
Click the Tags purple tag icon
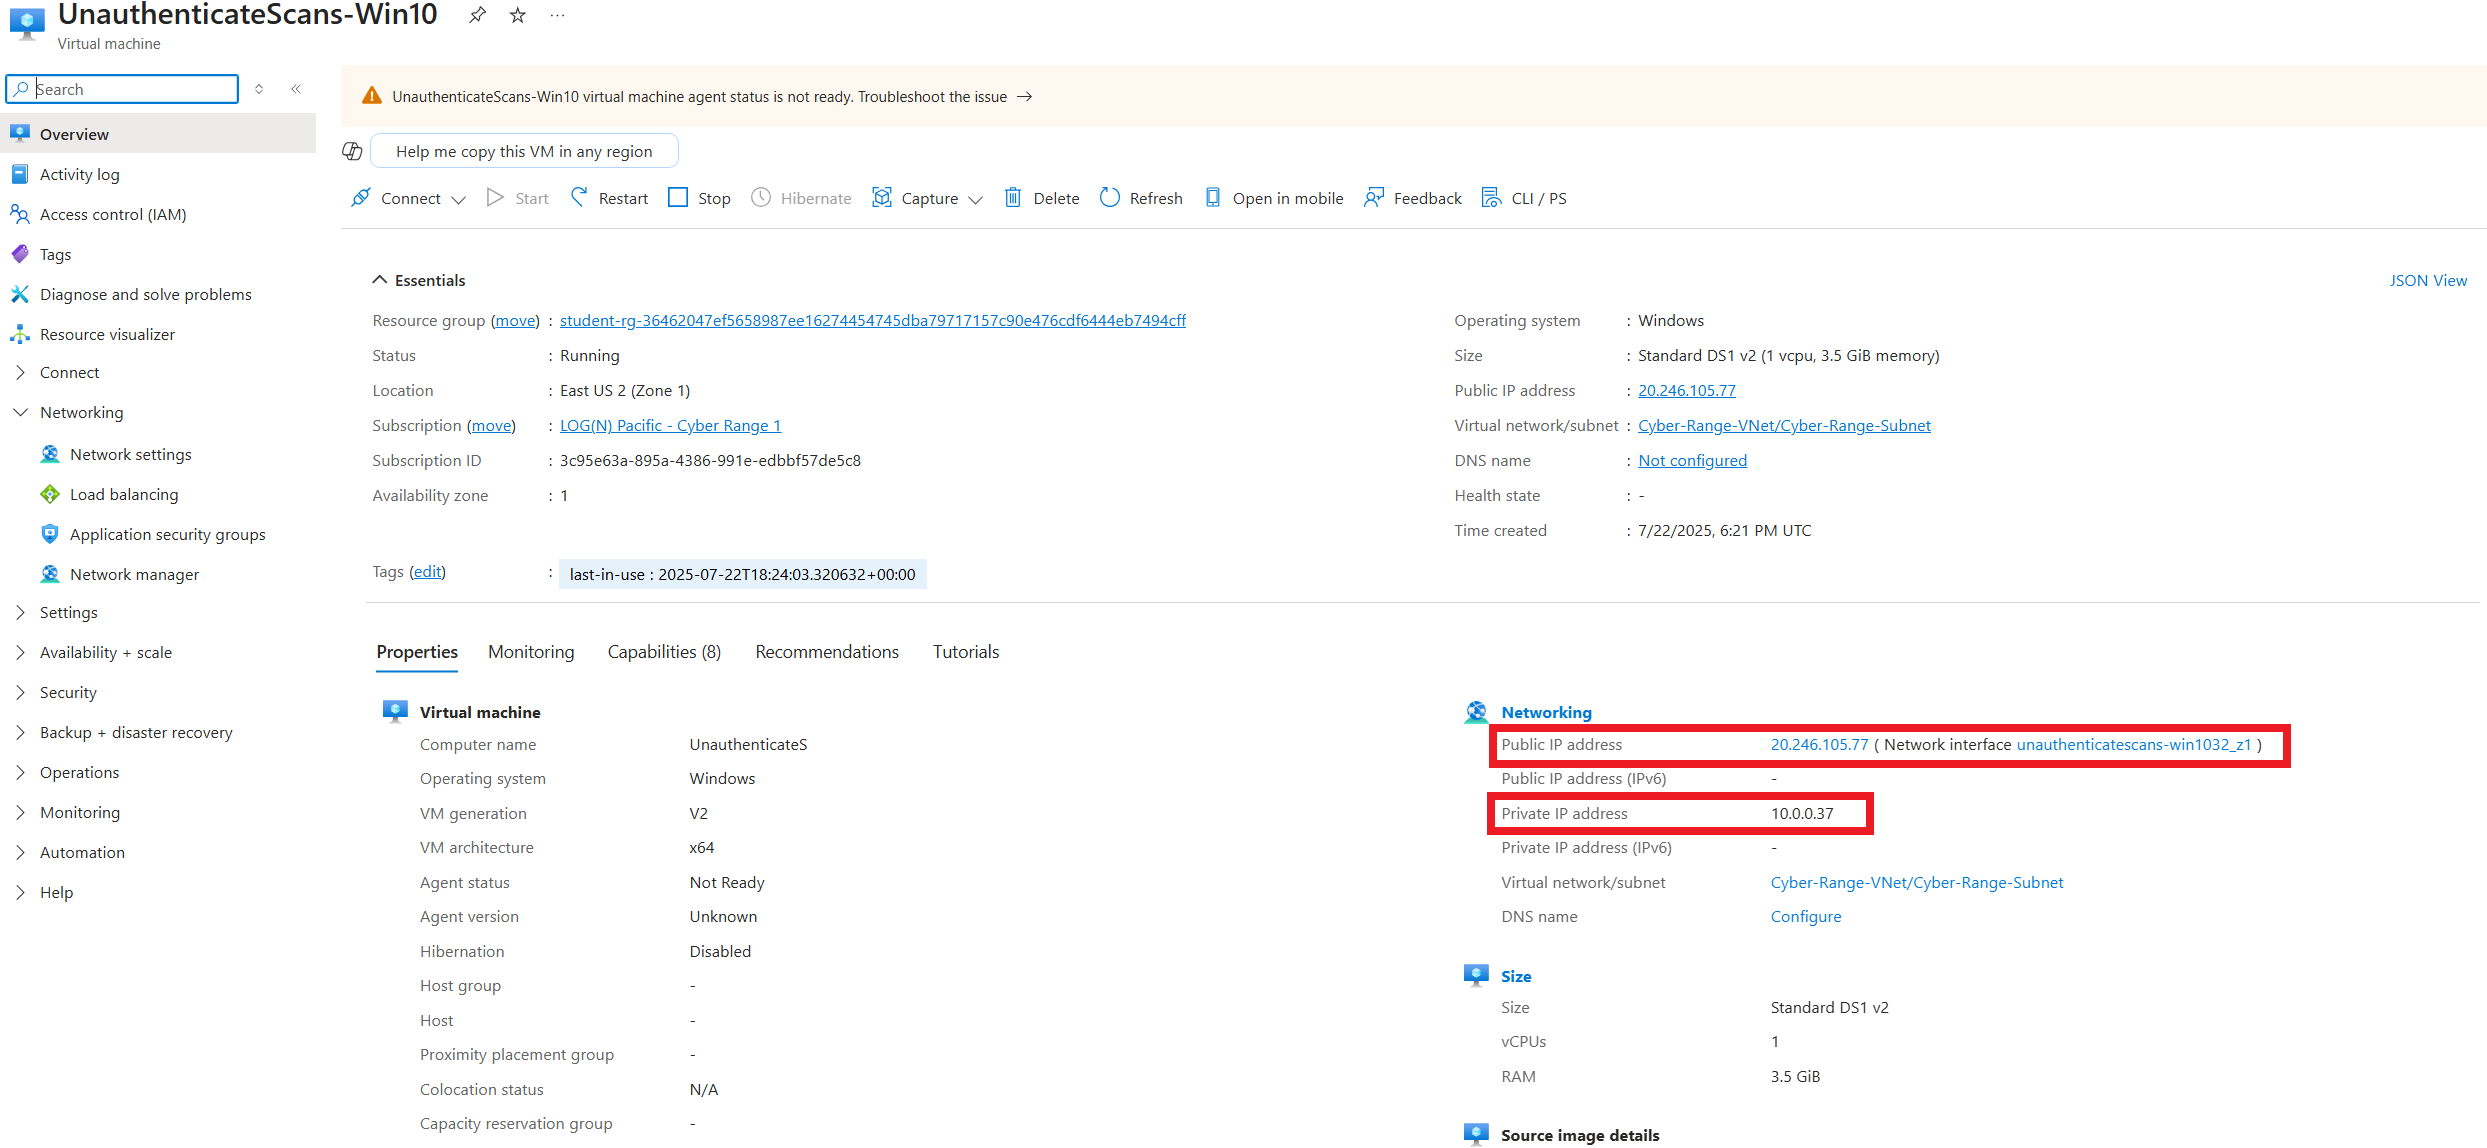coord(20,254)
